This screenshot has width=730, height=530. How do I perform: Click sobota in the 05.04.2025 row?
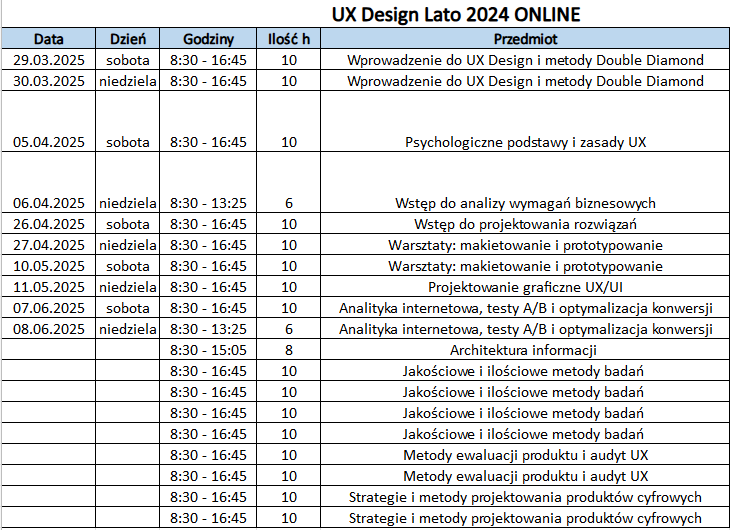point(128,121)
